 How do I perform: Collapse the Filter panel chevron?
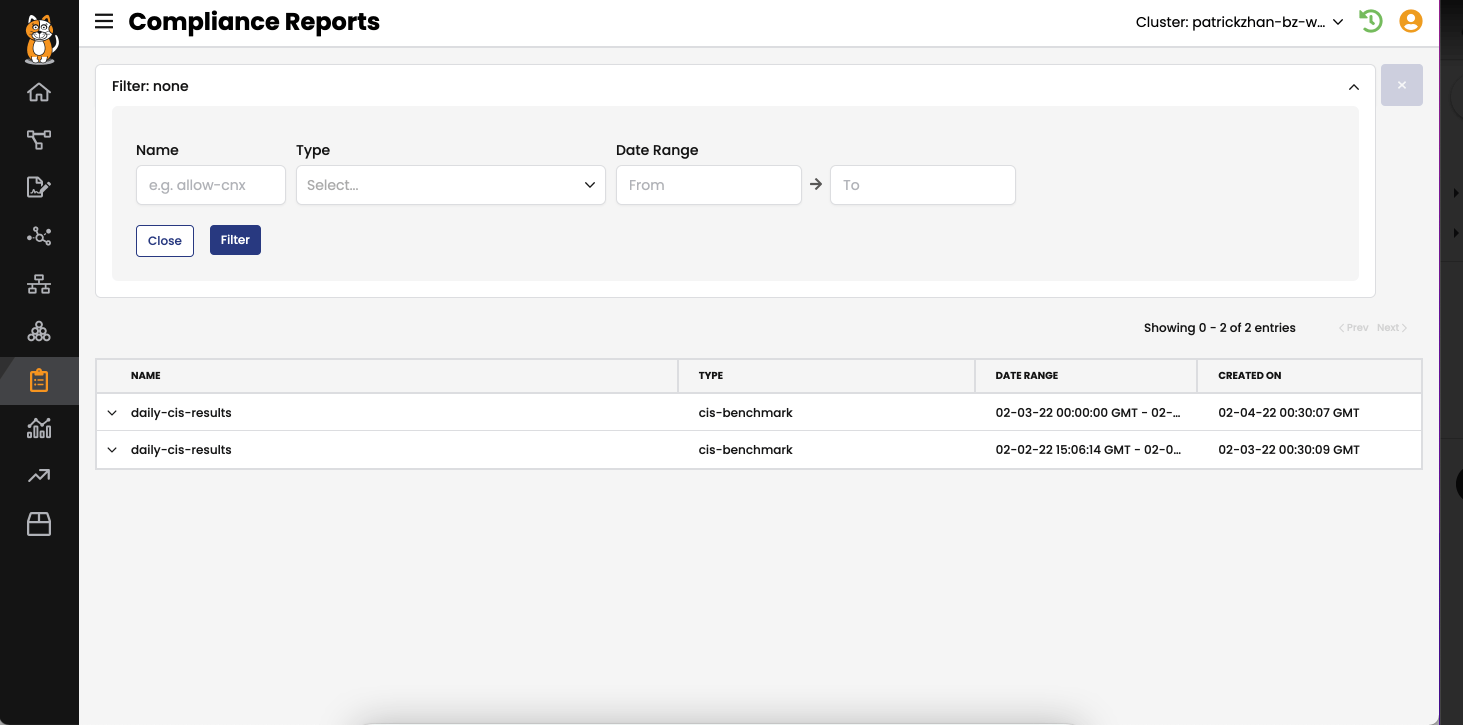(x=1354, y=87)
